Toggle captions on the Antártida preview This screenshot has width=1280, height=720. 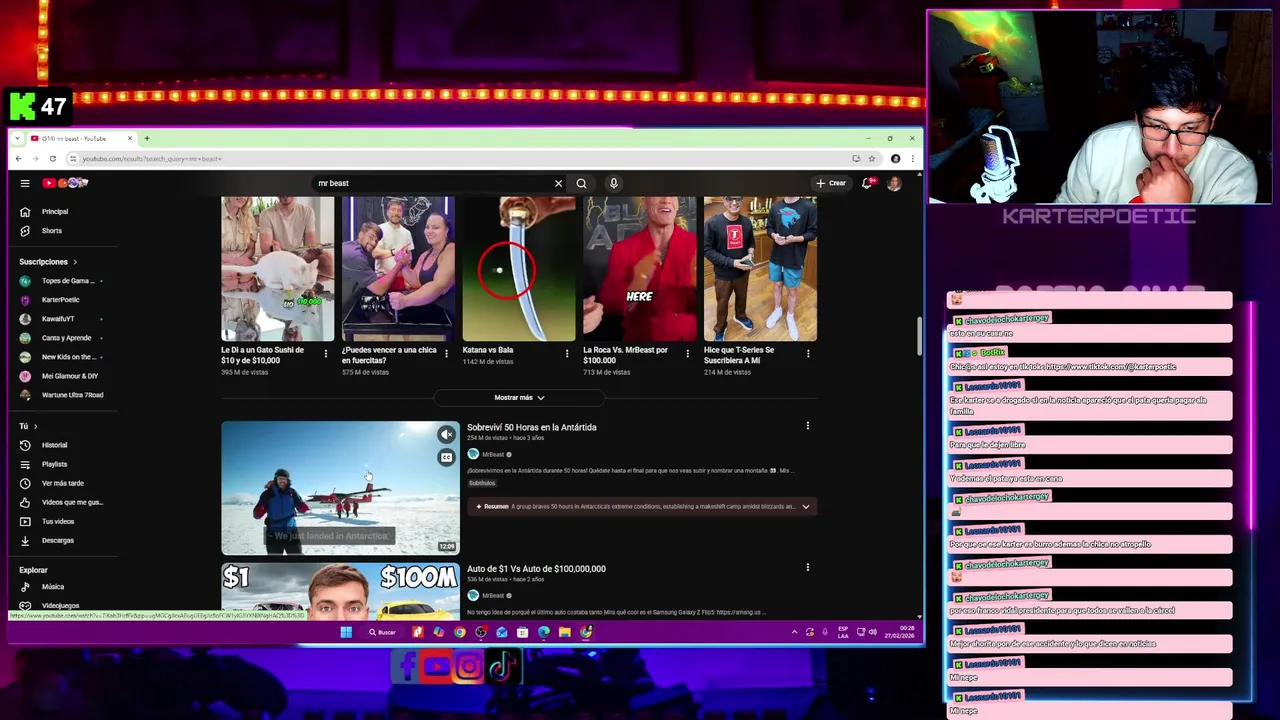[x=446, y=458]
